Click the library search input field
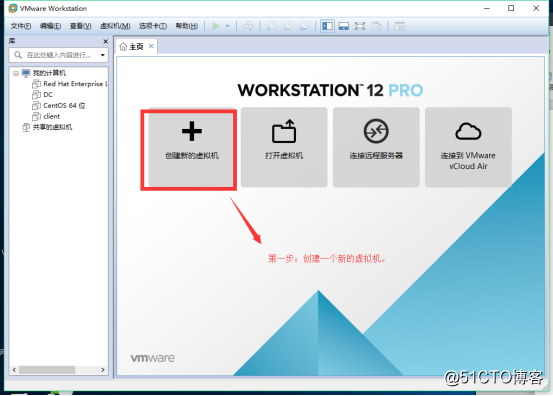The image size is (553, 396). click(x=59, y=55)
